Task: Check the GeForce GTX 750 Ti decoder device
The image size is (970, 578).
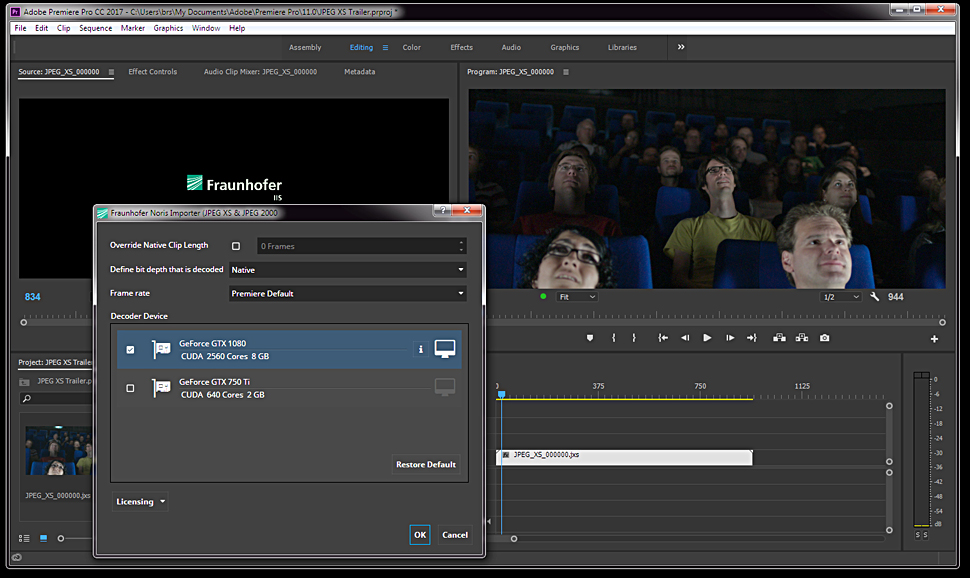Action: (130, 388)
